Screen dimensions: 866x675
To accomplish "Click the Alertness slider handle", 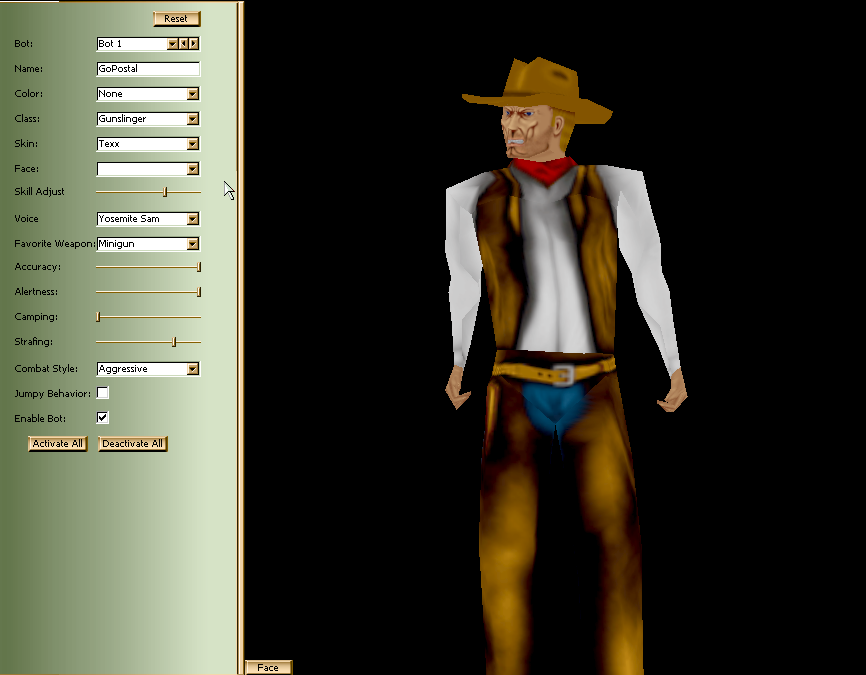I will (199, 292).
